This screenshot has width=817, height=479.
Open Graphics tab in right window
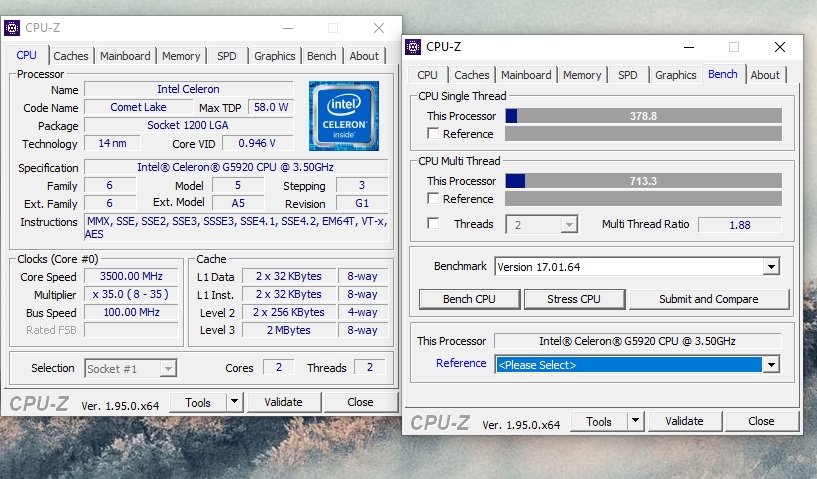point(675,75)
